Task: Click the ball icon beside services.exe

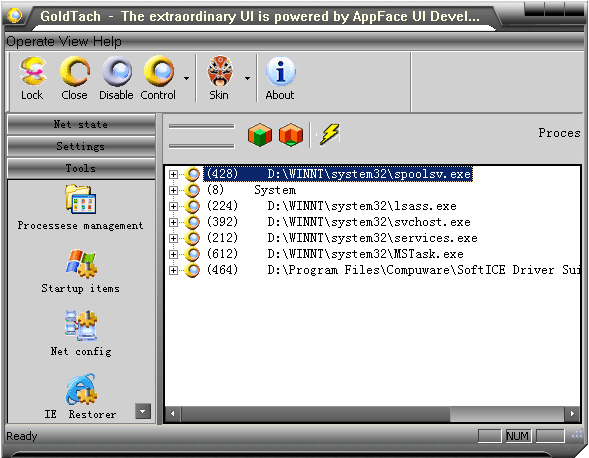Action: click(192, 238)
